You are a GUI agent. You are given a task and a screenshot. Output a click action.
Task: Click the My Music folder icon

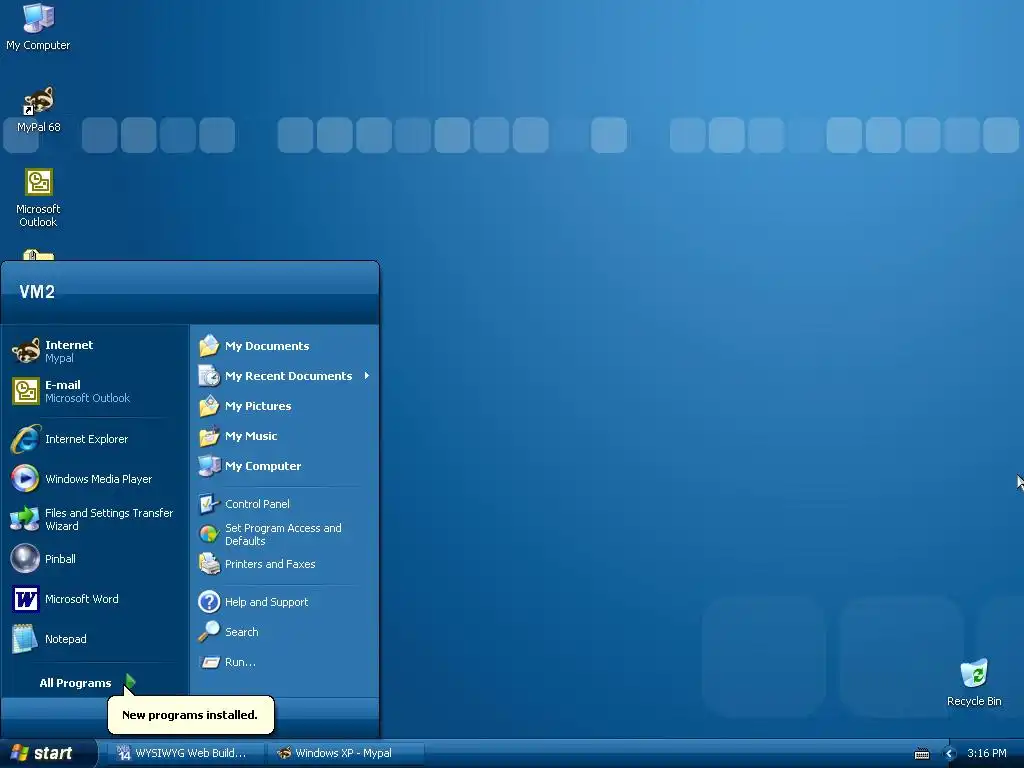(x=209, y=436)
